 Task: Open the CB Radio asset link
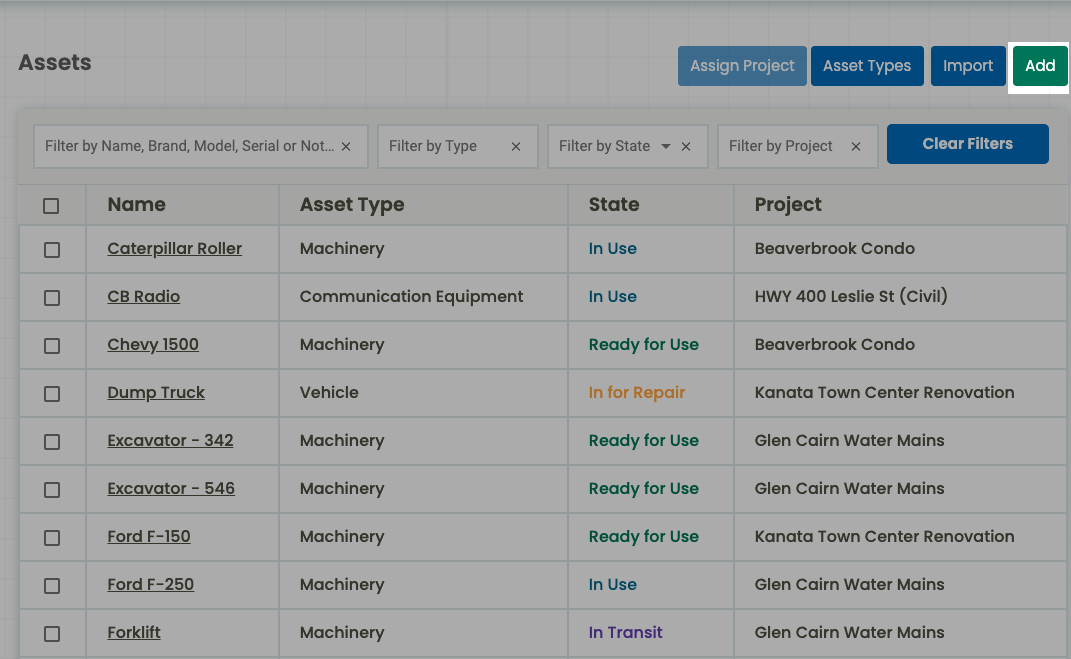click(x=144, y=297)
